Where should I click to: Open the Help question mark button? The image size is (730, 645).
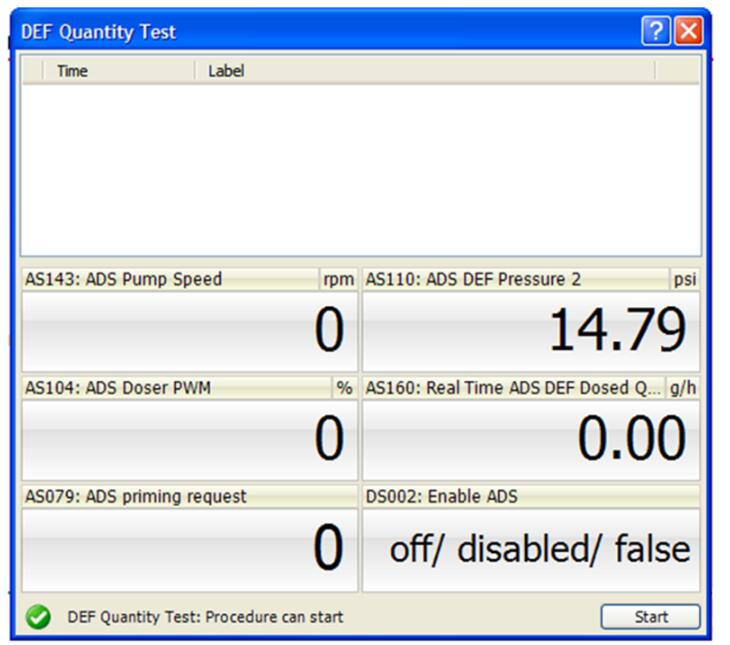(x=655, y=31)
